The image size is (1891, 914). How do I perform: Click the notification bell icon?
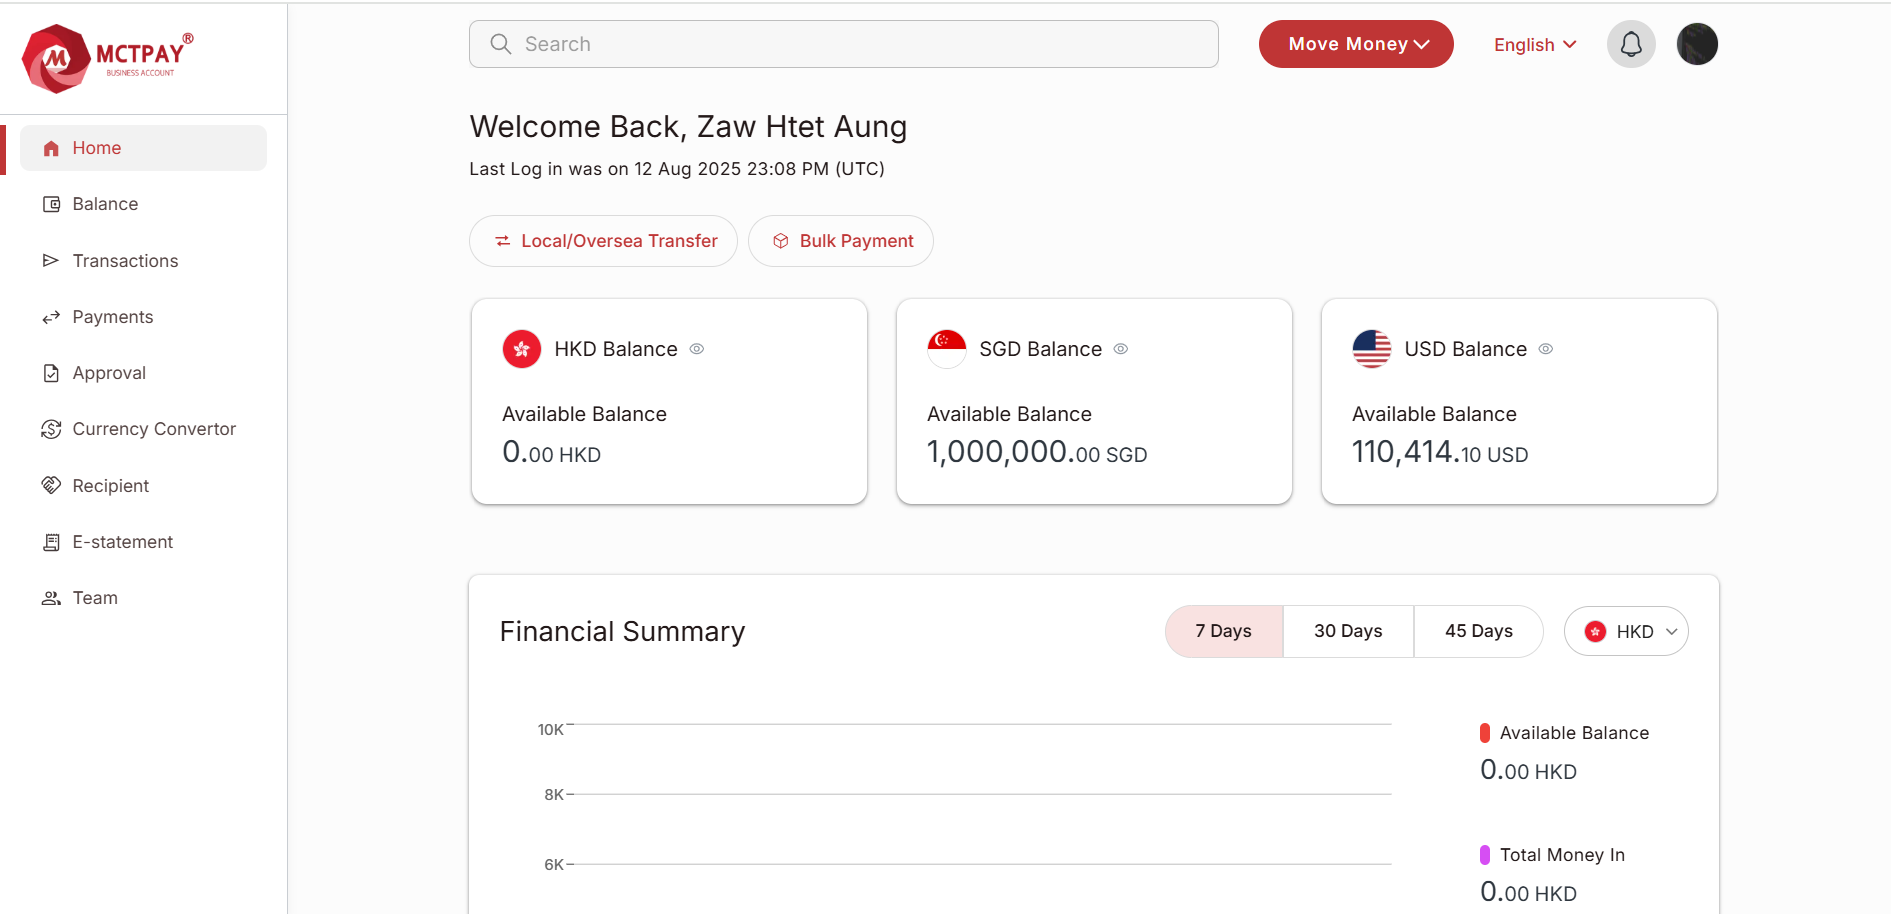[1630, 44]
